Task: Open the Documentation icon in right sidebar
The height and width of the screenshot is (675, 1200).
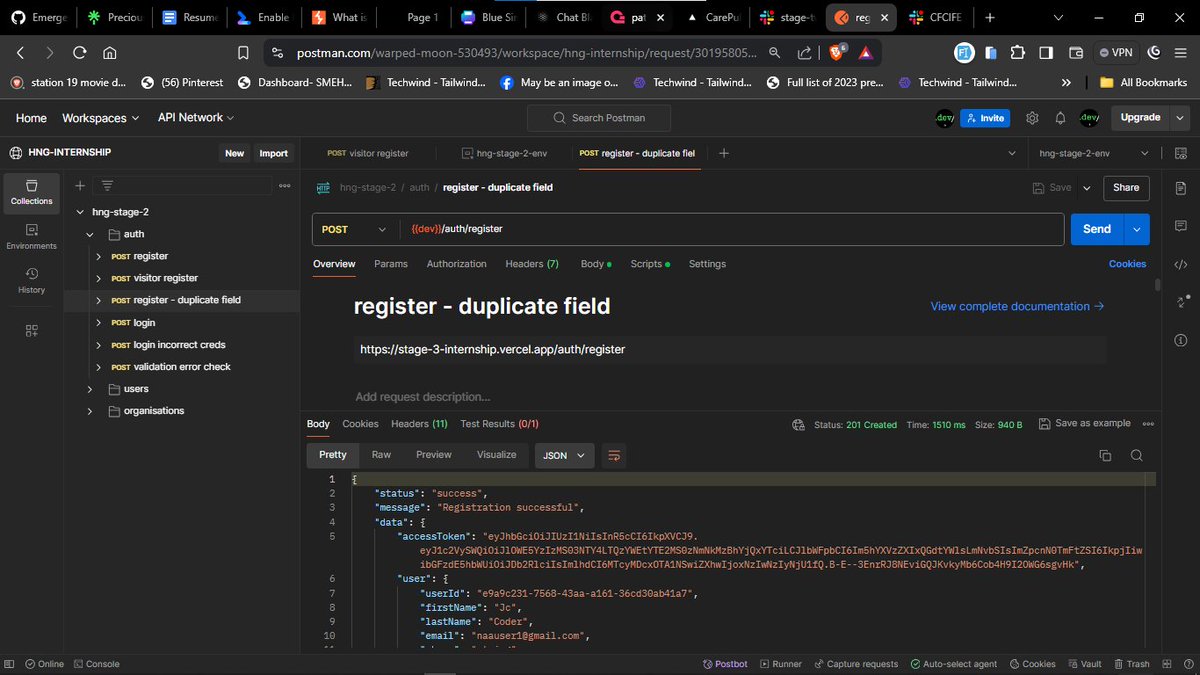Action: pos(1181,188)
